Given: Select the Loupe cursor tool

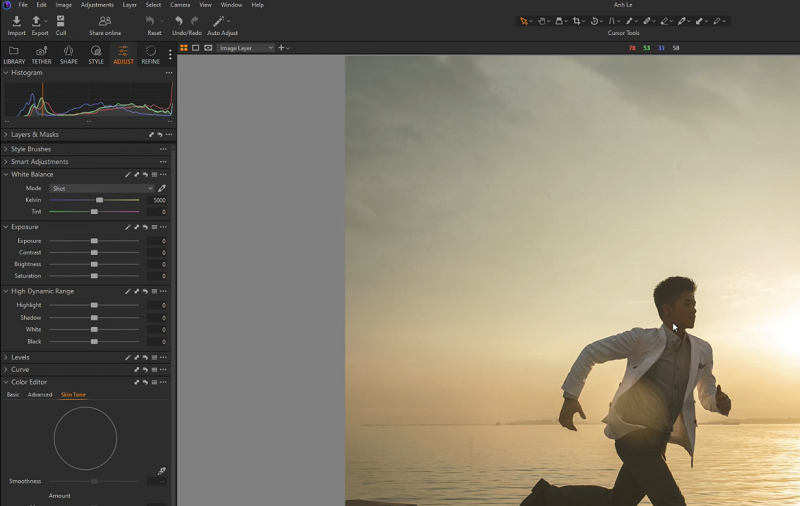Looking at the screenshot, I should click(x=559, y=21).
